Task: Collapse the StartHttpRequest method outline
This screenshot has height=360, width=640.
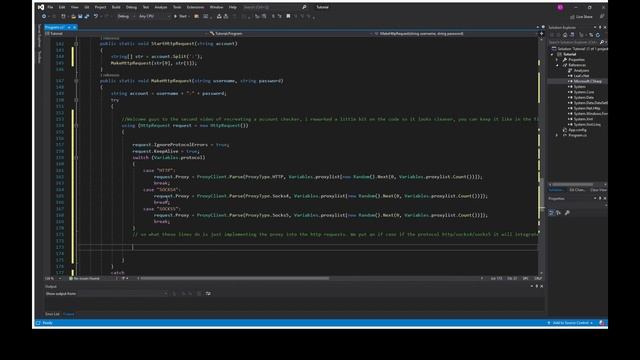Action: point(76,44)
